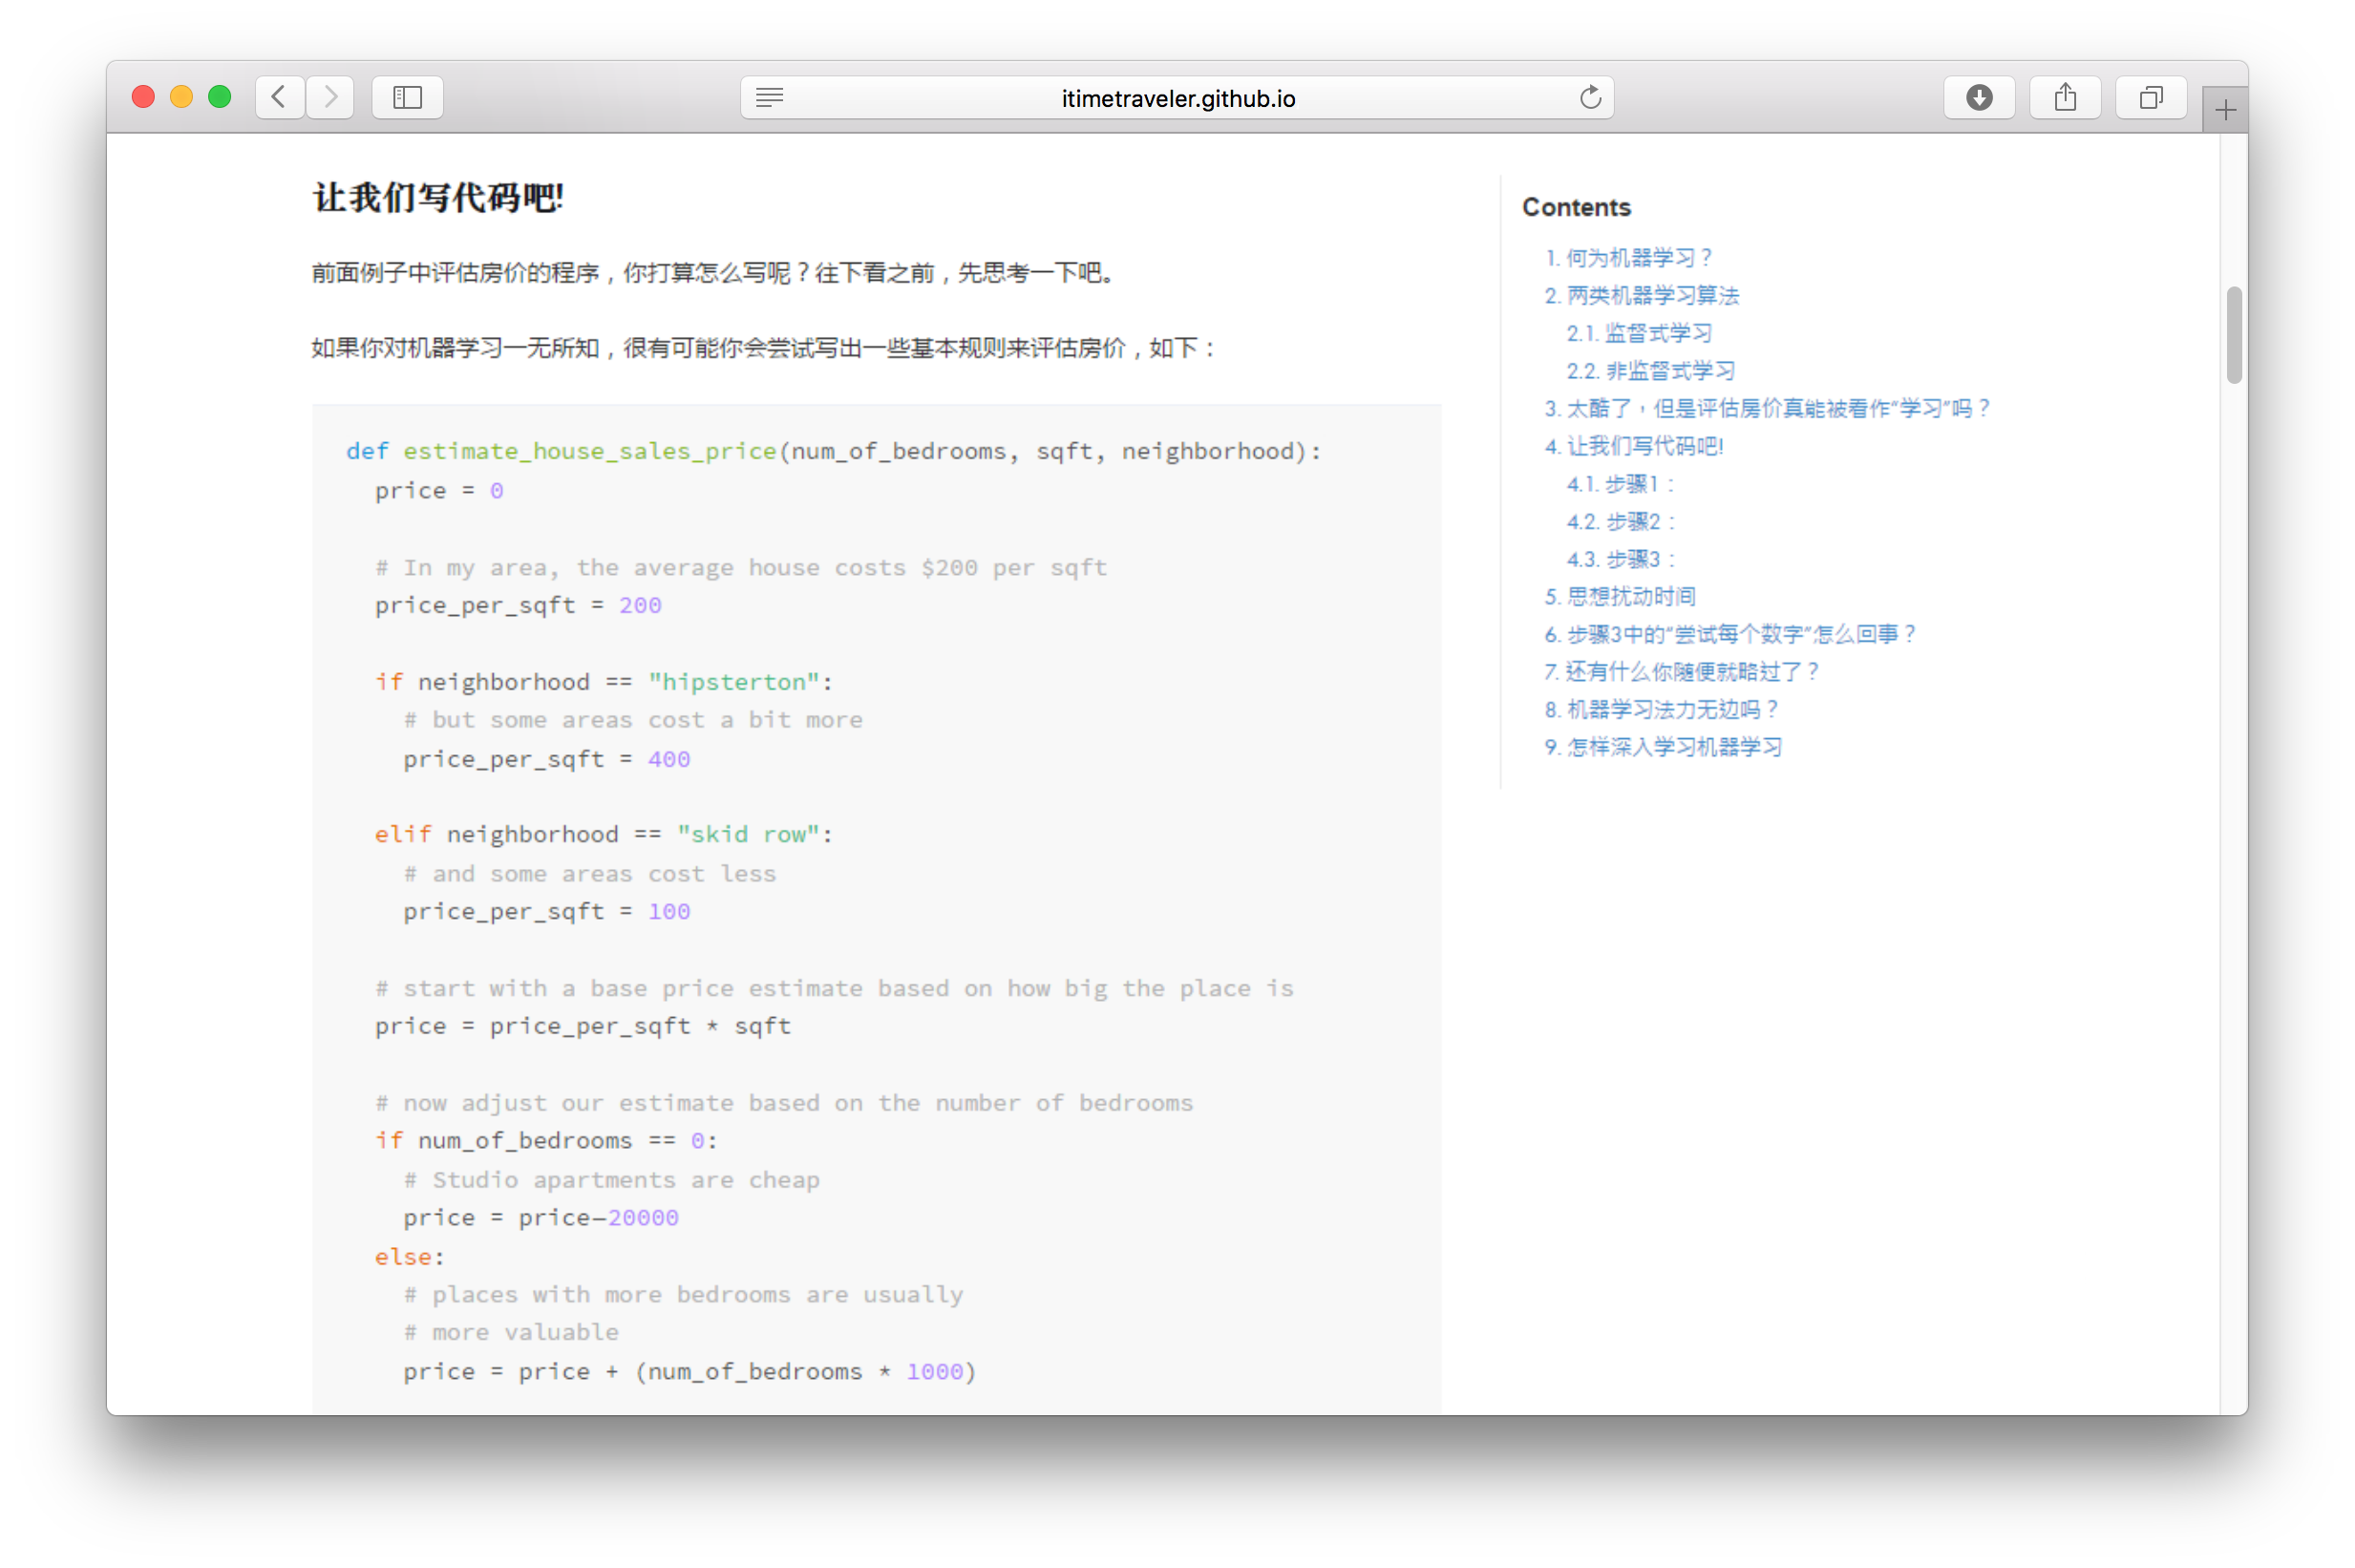Toggle the Safari sidebar panel
Image resolution: width=2355 pixels, height=1568 pixels.
click(x=407, y=97)
